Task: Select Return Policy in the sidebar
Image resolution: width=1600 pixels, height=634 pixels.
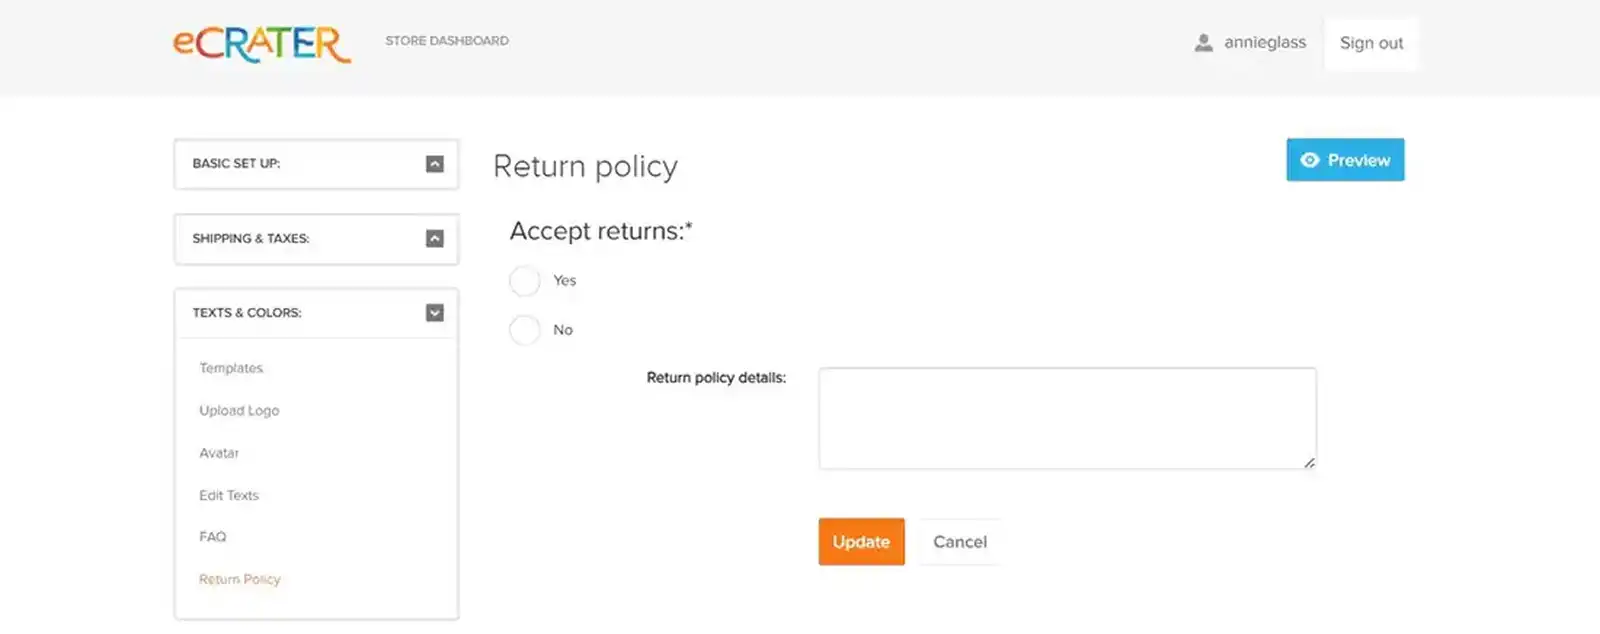Action: click(239, 579)
